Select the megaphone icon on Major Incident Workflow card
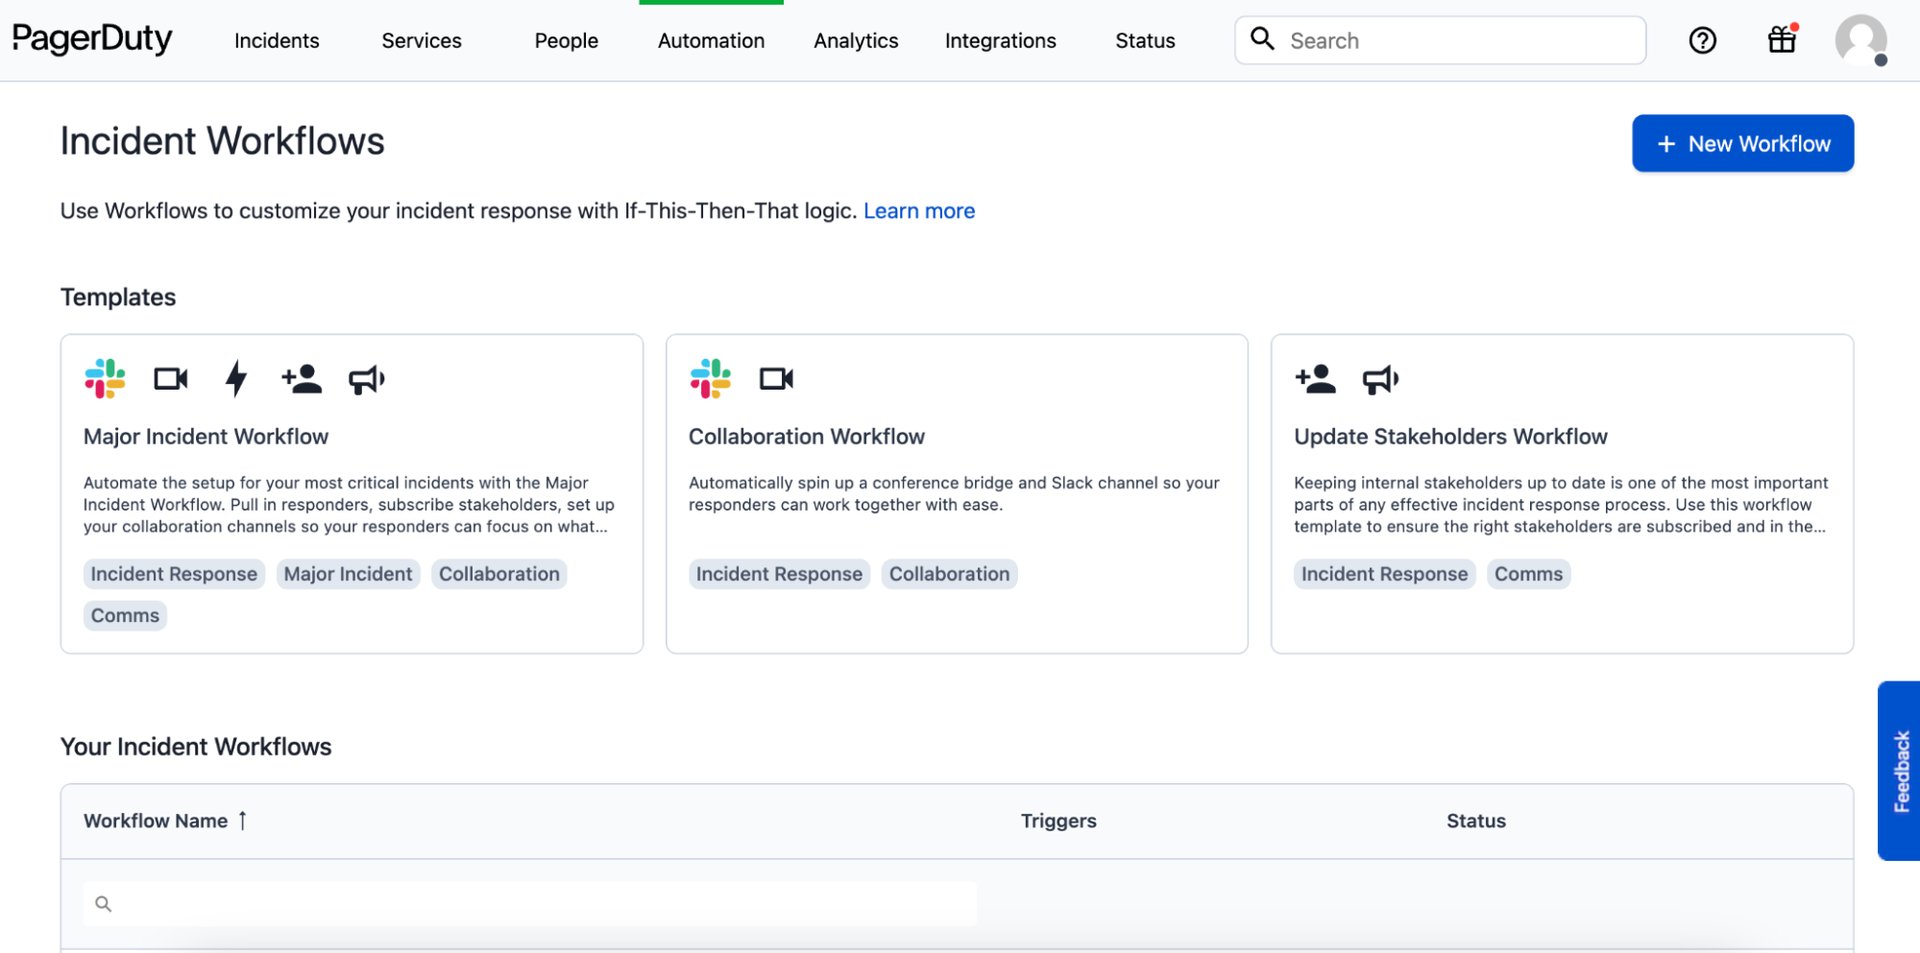Image resolution: width=1920 pixels, height=953 pixels. 366,379
